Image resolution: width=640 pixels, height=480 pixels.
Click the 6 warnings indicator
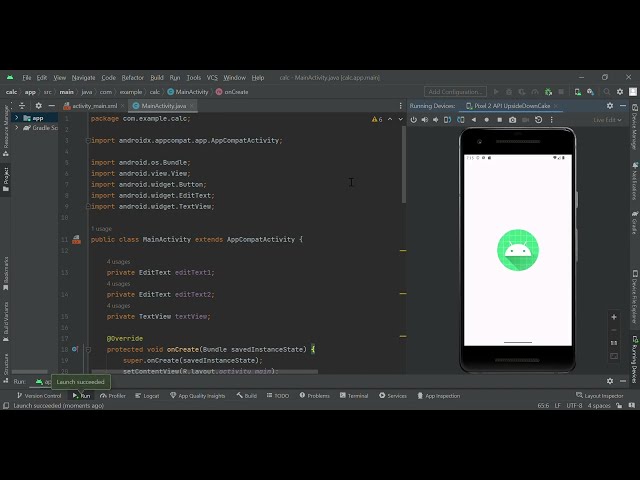click(x=377, y=119)
